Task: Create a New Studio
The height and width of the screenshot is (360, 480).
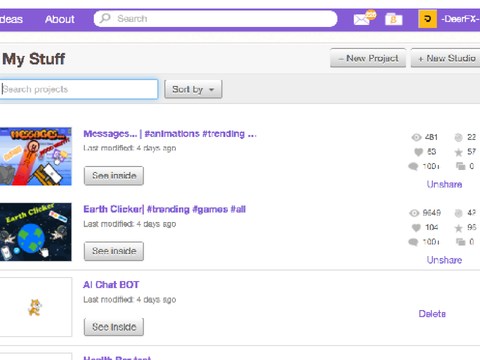Action: 445,58
